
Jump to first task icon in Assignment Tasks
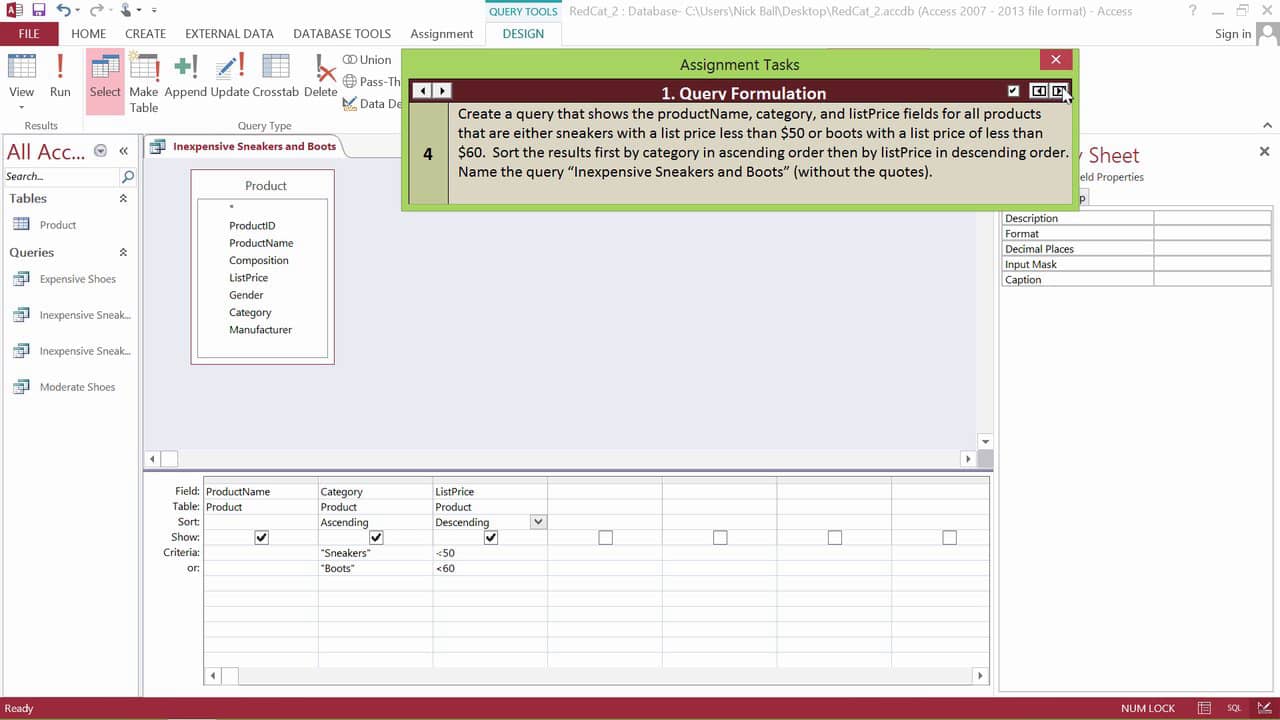pos(1039,91)
